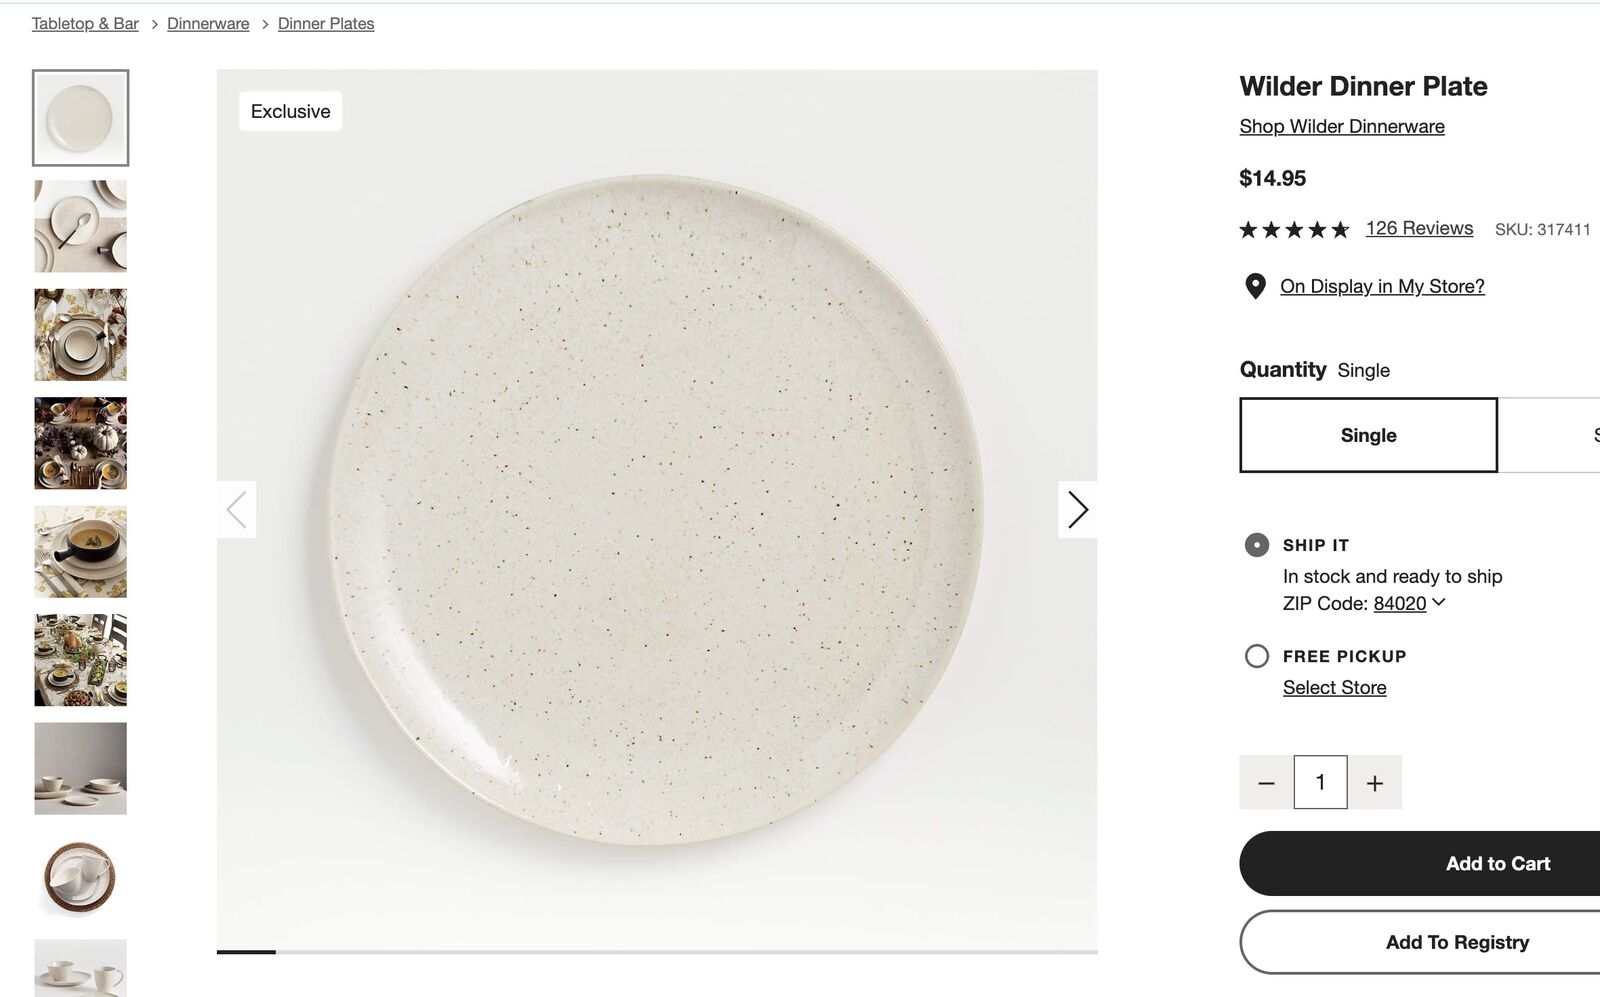Click the next image arrow
Image resolution: width=1600 pixels, height=997 pixels.
tap(1077, 510)
